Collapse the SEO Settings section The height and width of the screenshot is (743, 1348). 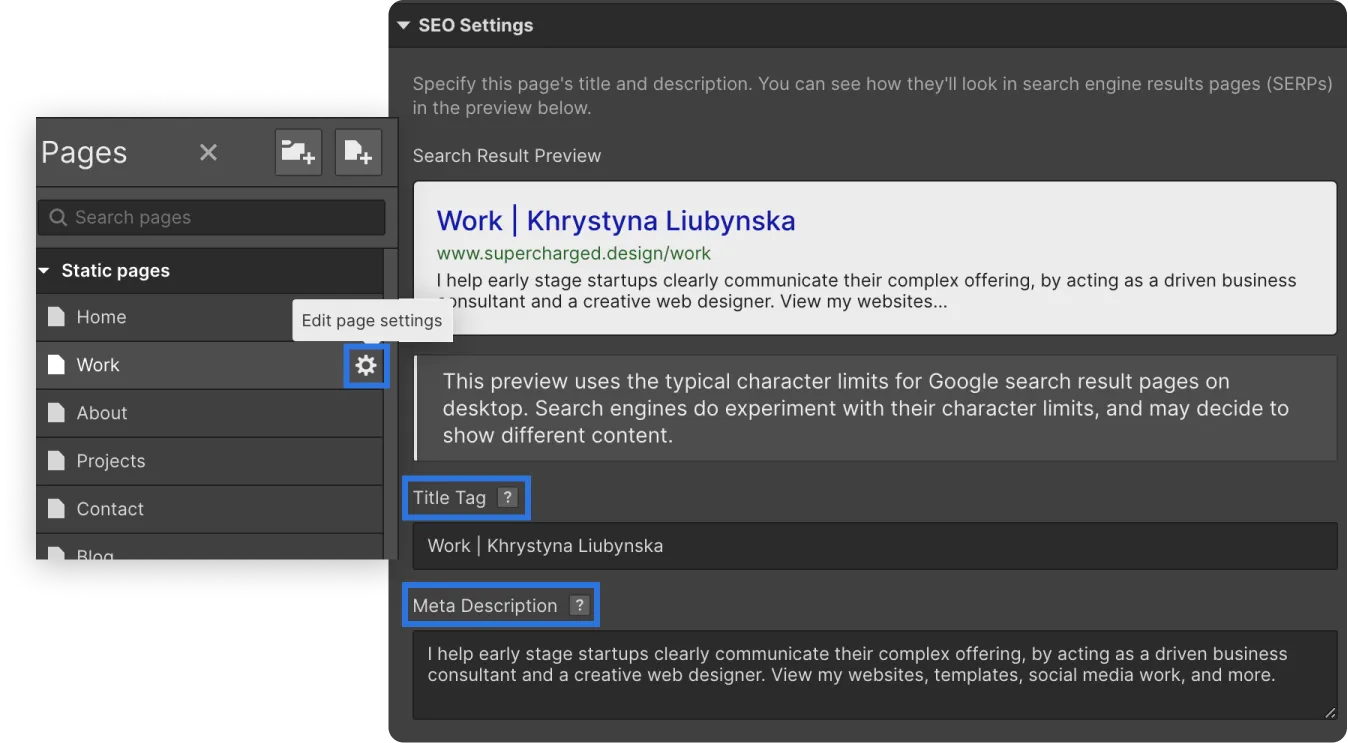point(403,25)
